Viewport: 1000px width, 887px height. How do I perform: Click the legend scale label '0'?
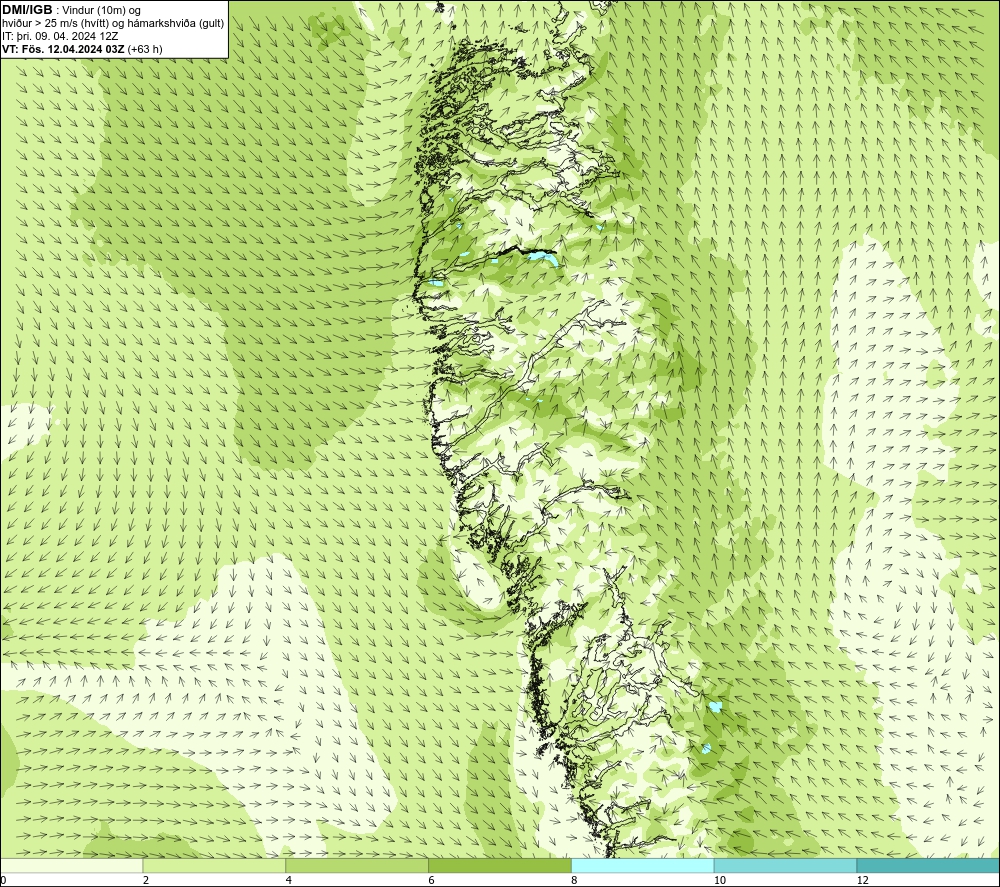3,880
